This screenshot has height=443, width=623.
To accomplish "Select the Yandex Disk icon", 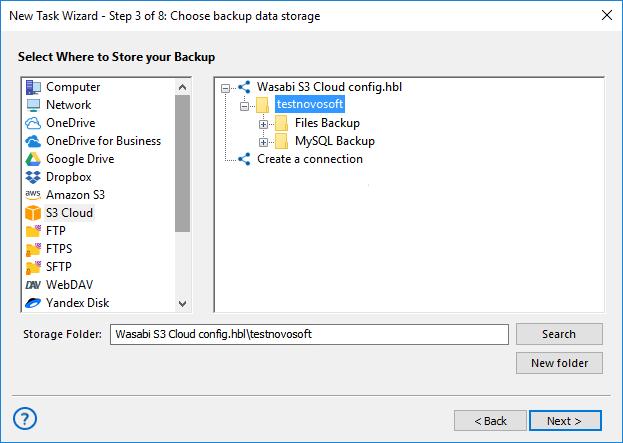I will [33, 303].
